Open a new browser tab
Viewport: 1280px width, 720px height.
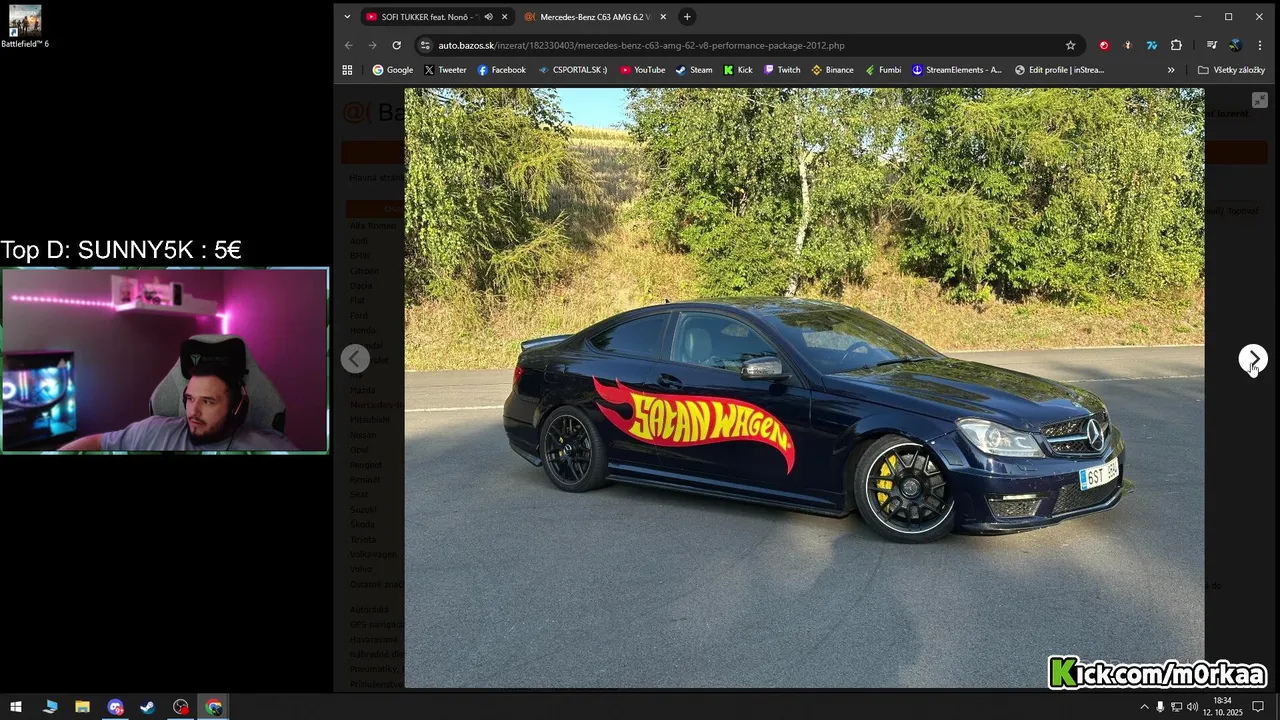(687, 17)
